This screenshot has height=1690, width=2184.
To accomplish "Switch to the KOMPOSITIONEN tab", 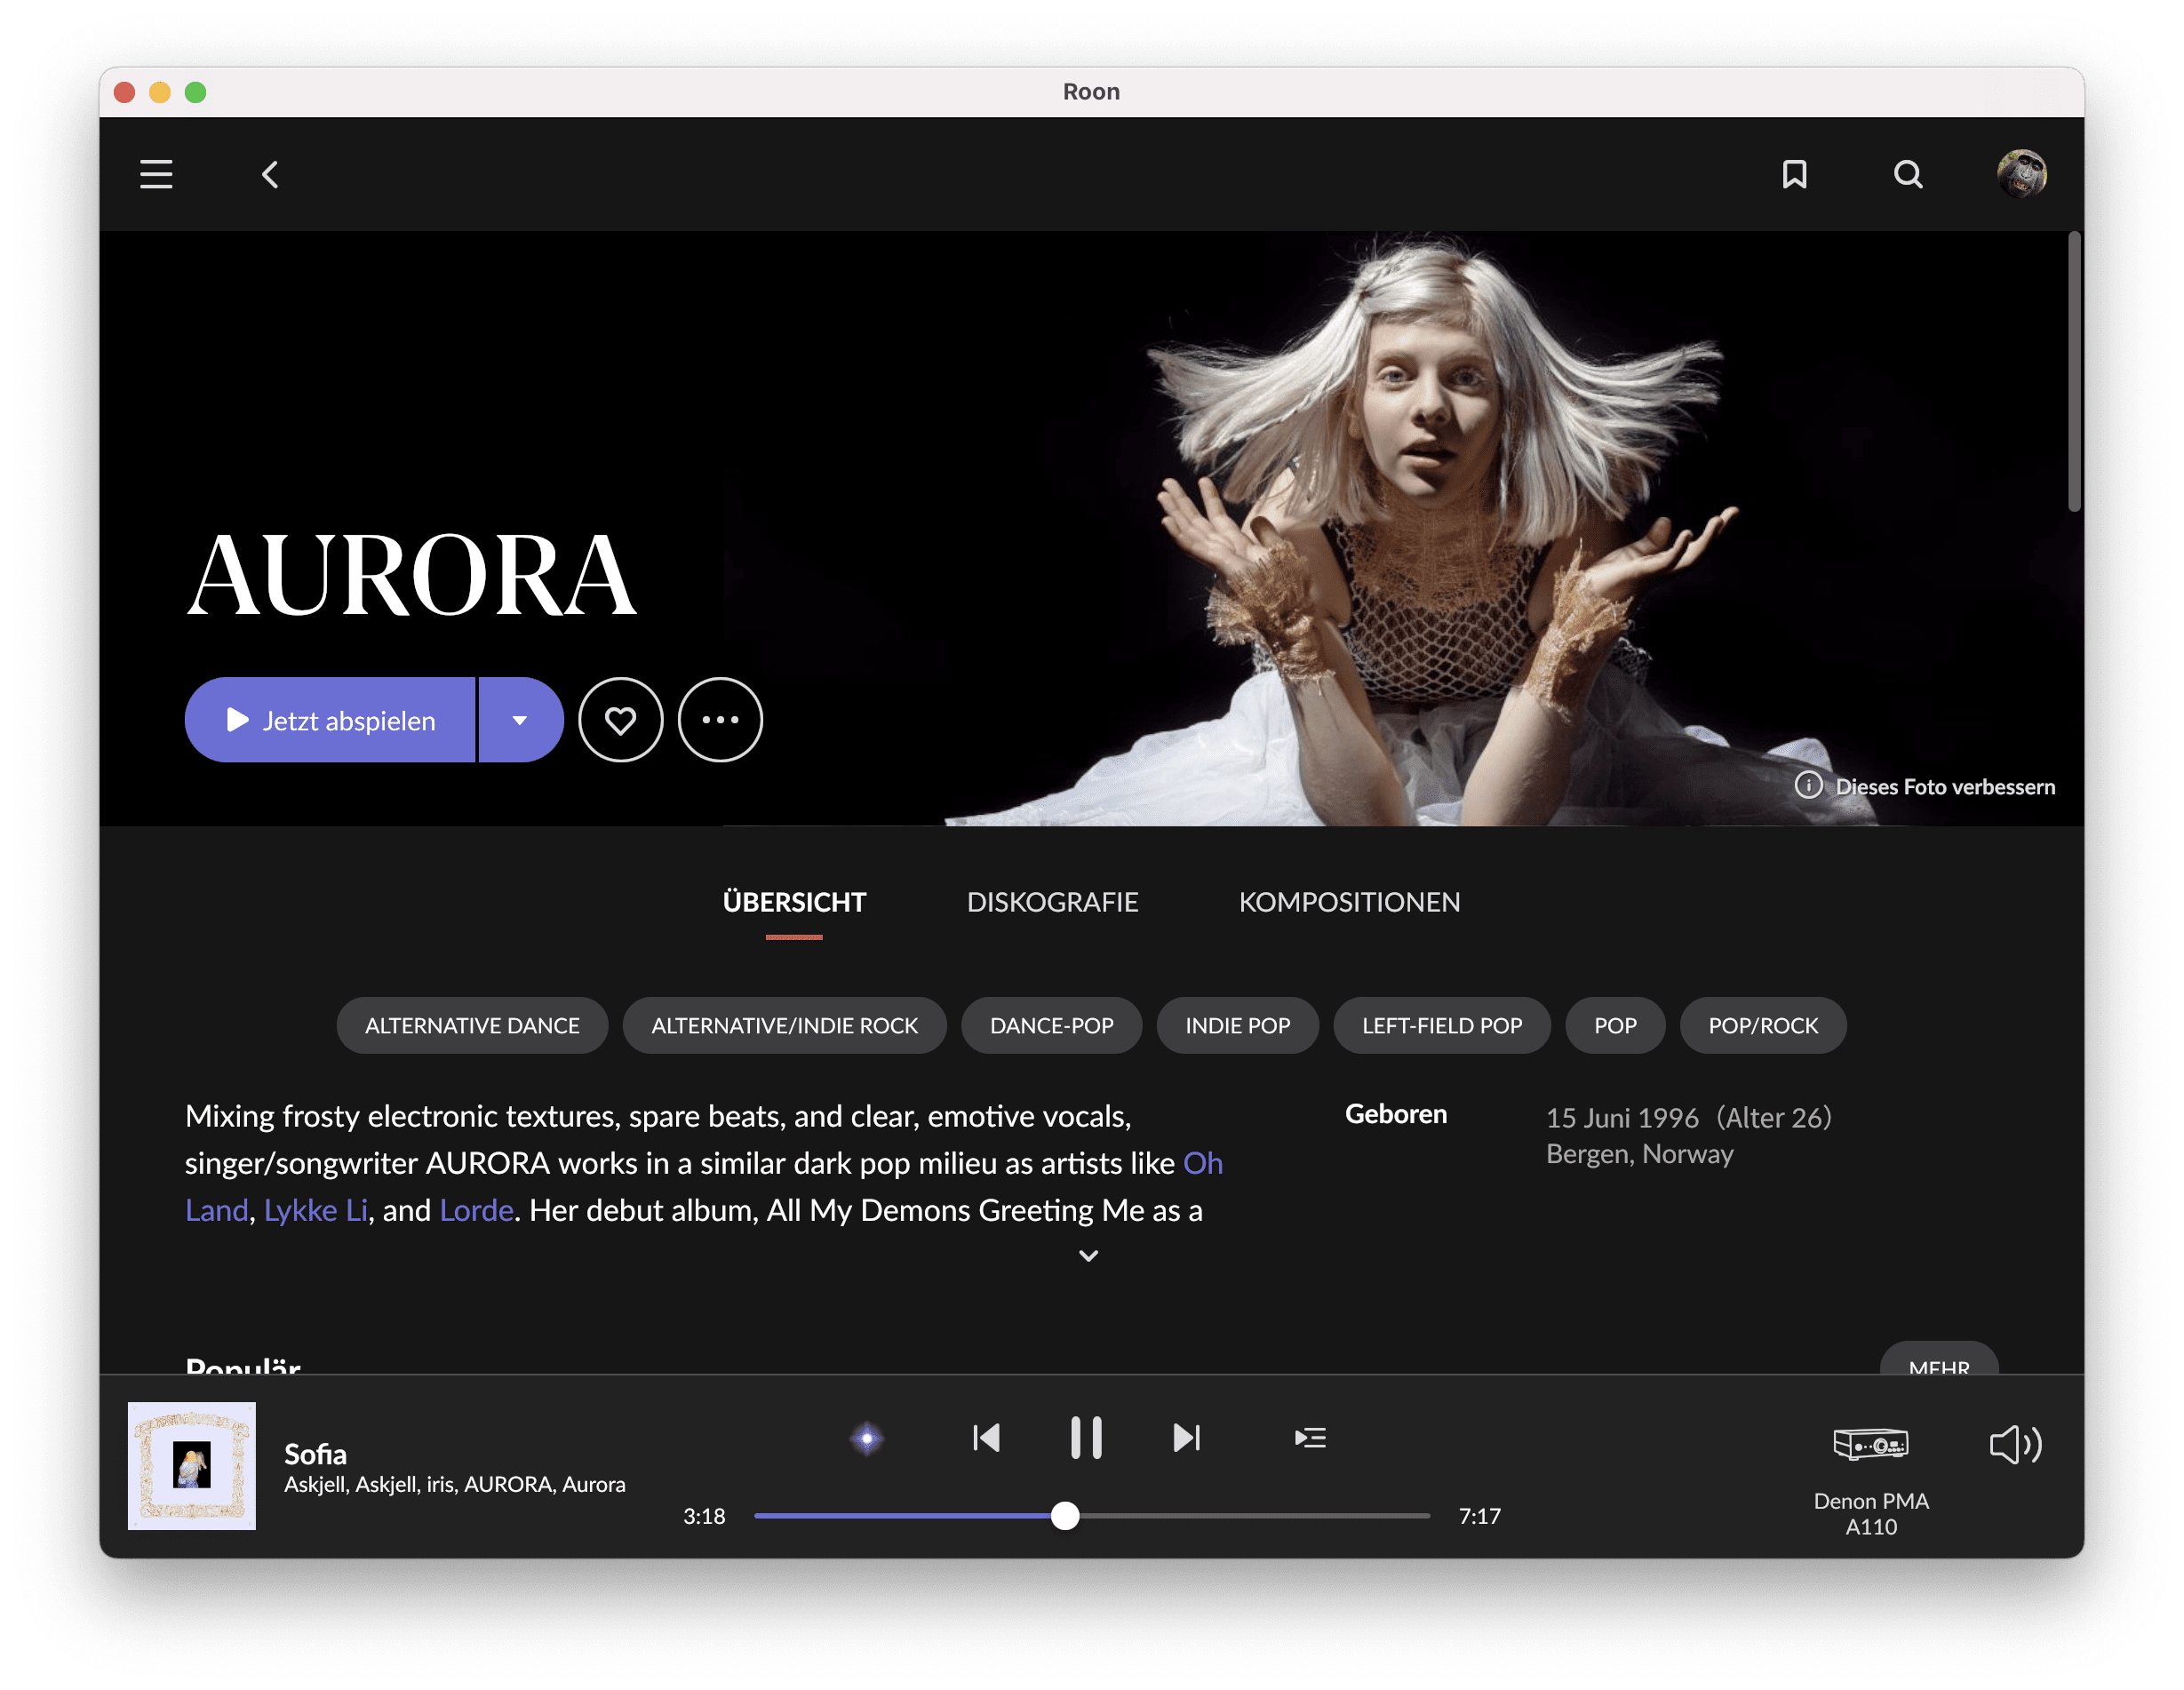I will pos(1349,902).
